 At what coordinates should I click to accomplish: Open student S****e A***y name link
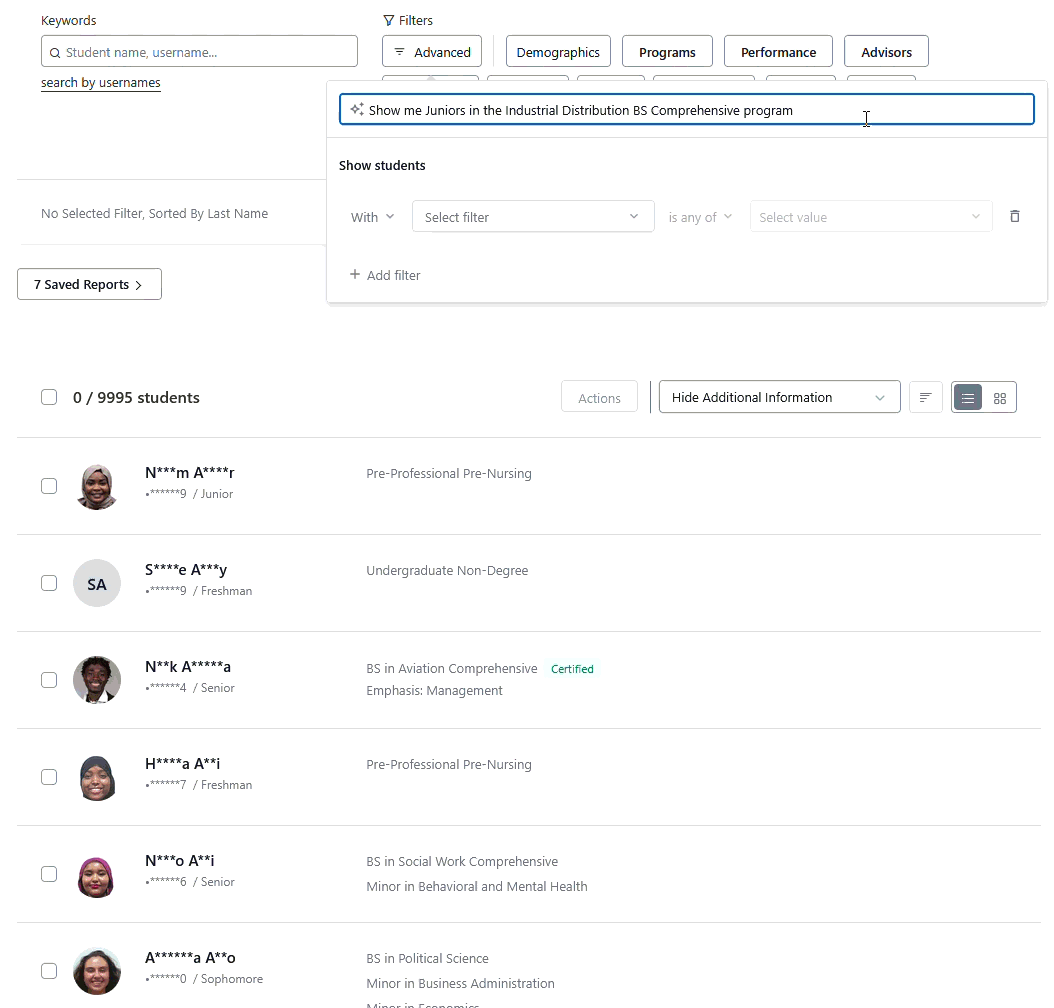point(186,570)
